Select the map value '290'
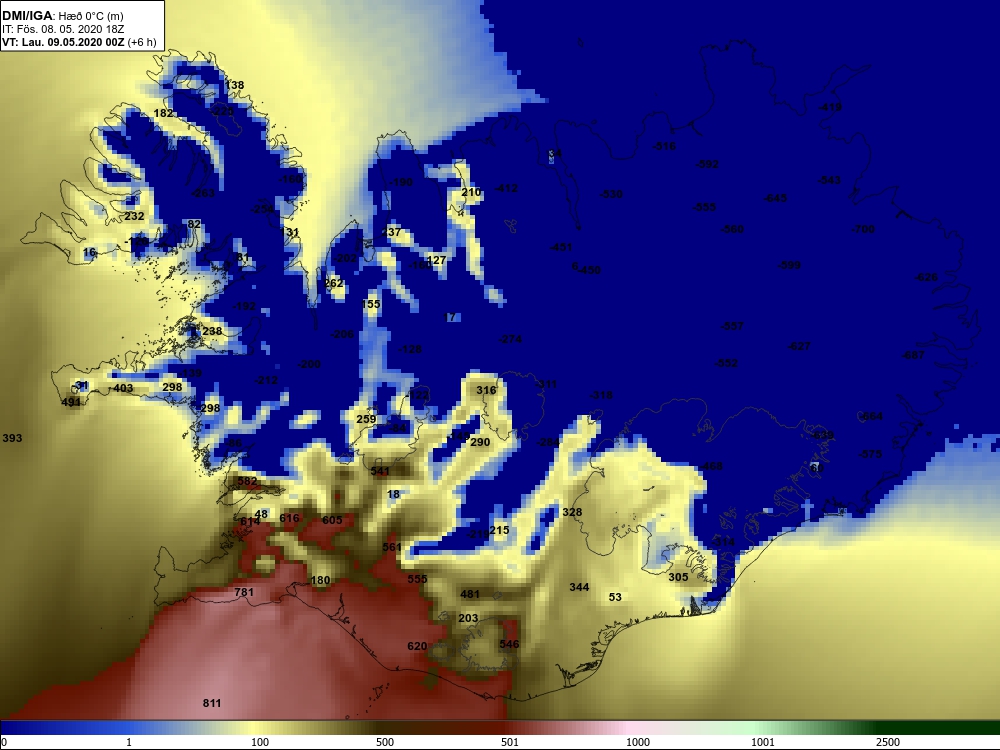Image resolution: width=1000 pixels, height=750 pixels. (480, 442)
